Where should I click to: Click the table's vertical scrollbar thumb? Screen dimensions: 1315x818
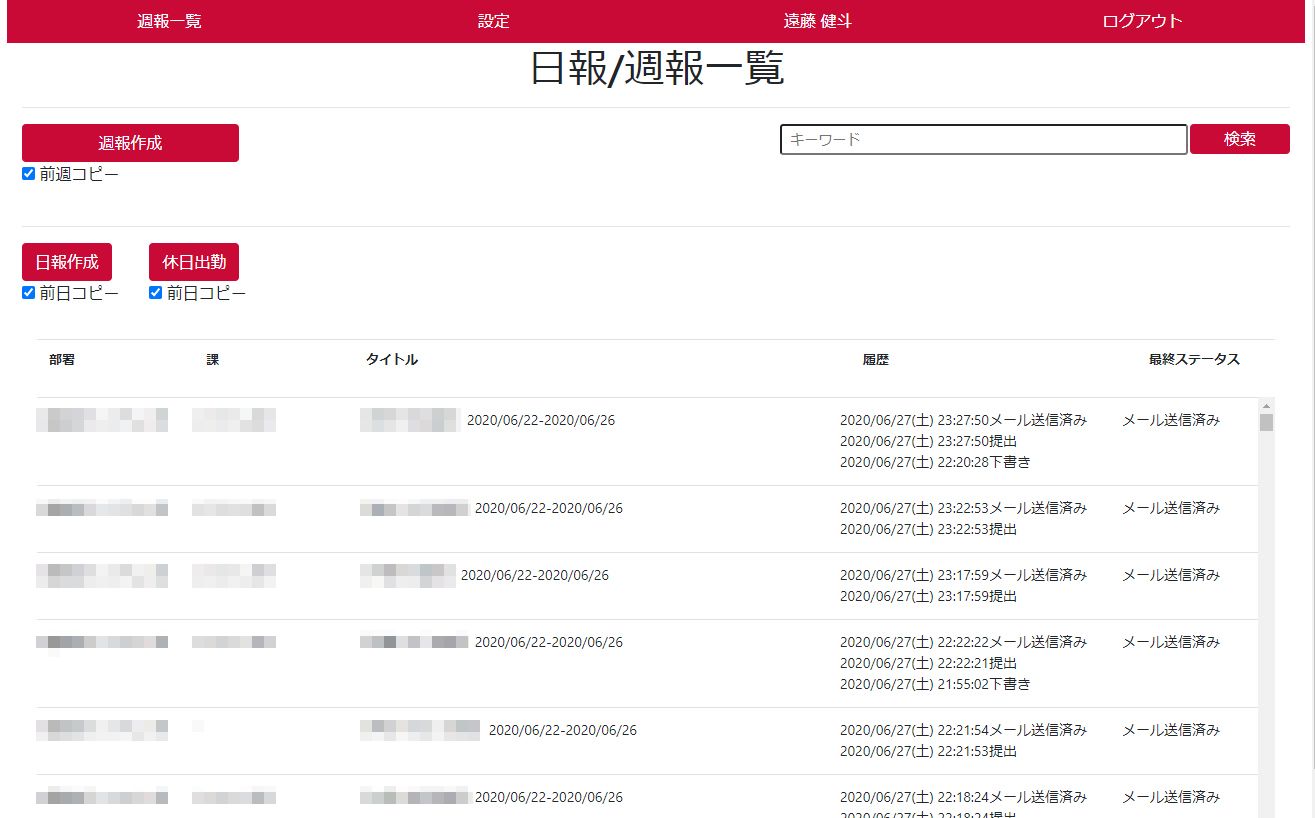click(x=1266, y=422)
